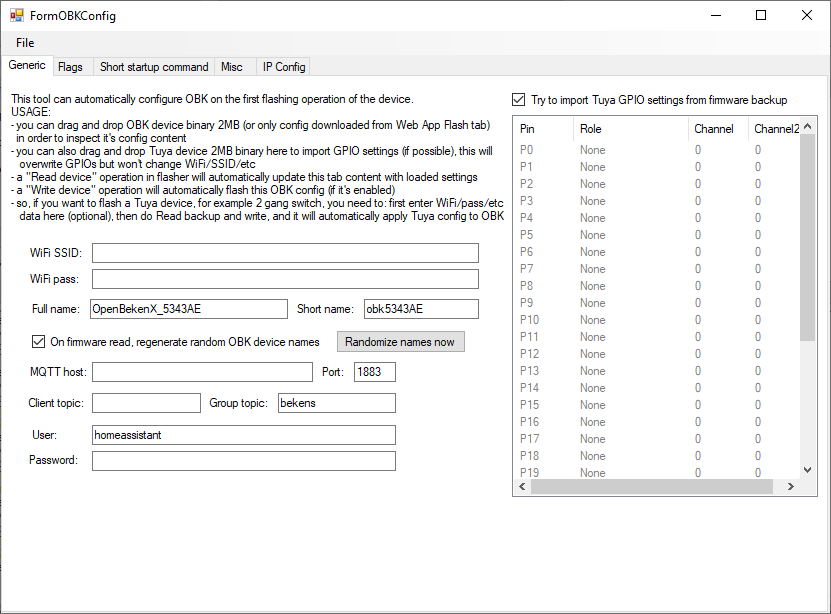
Task: Click the FormOBKConfig window title icon
Action: tap(16, 16)
